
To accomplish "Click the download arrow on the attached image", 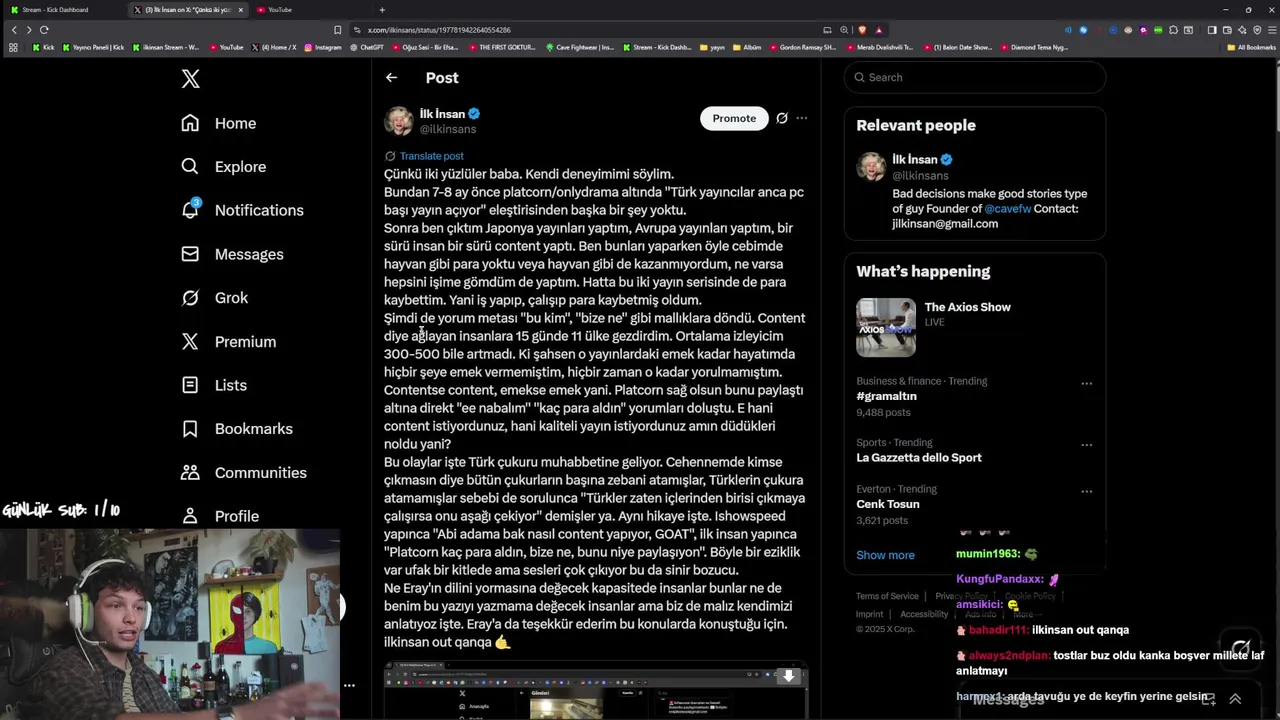I will click(789, 676).
